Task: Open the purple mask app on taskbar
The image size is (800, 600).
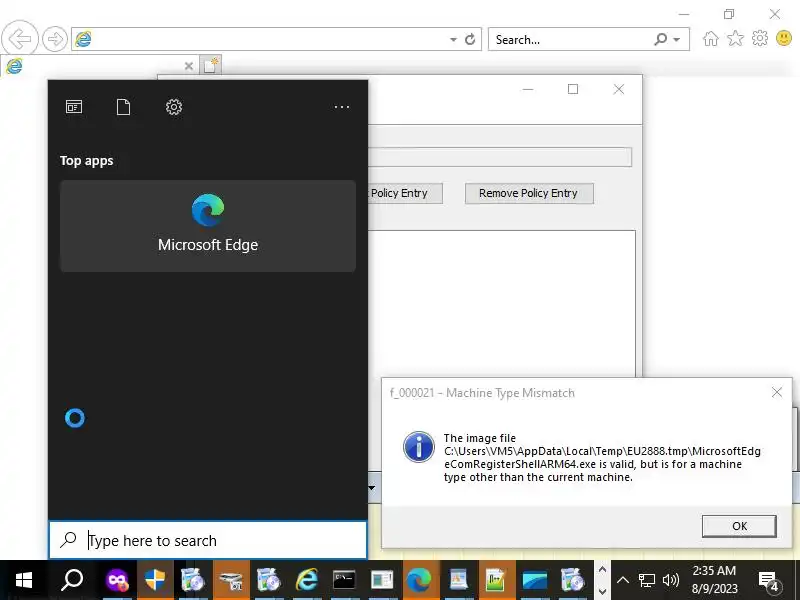Action: [117, 580]
